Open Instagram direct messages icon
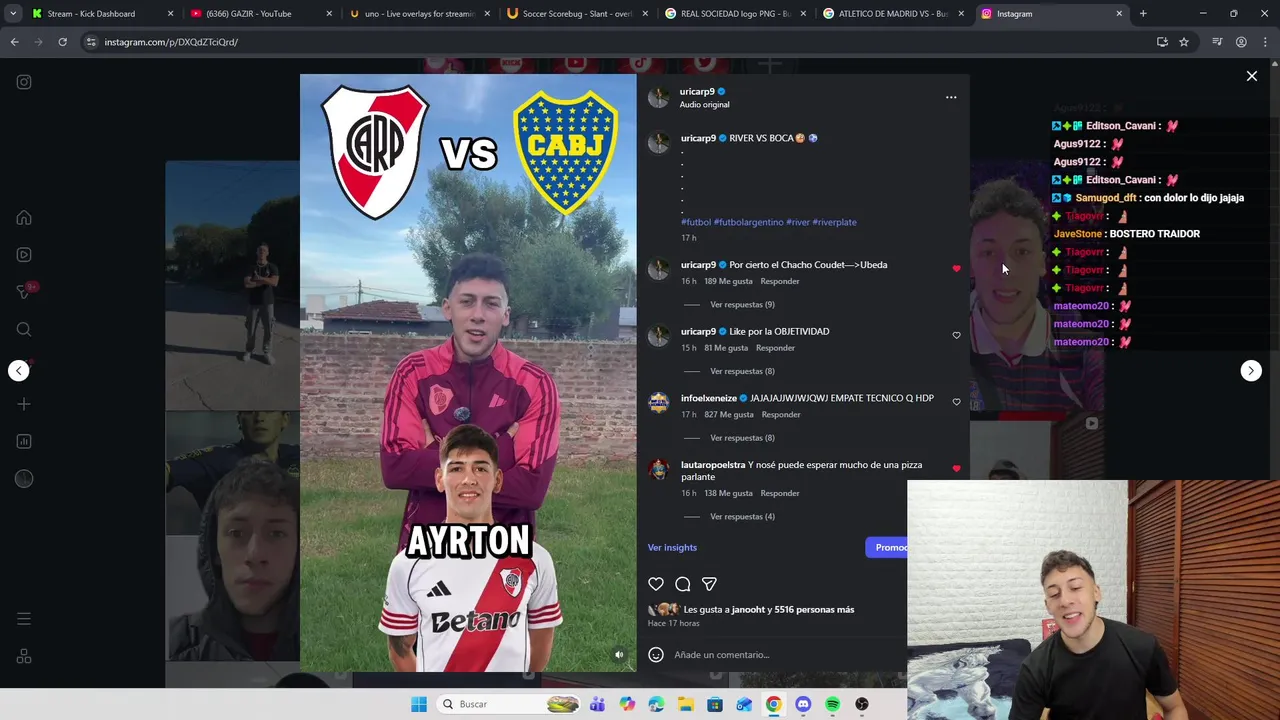 [x=24, y=292]
